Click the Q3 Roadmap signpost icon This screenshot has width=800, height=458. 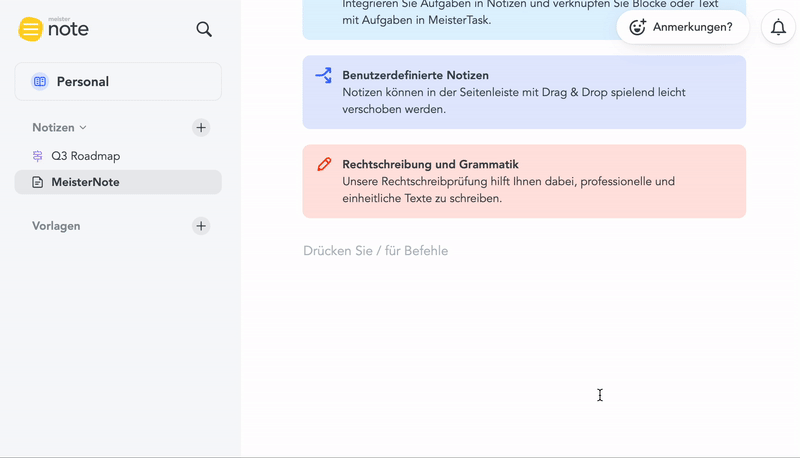coord(38,156)
